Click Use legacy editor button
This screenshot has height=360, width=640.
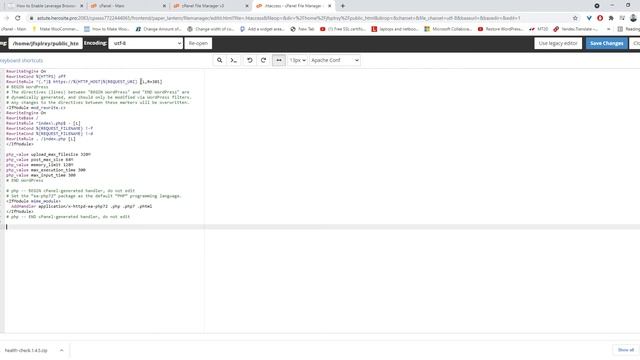pyautogui.click(x=558, y=43)
